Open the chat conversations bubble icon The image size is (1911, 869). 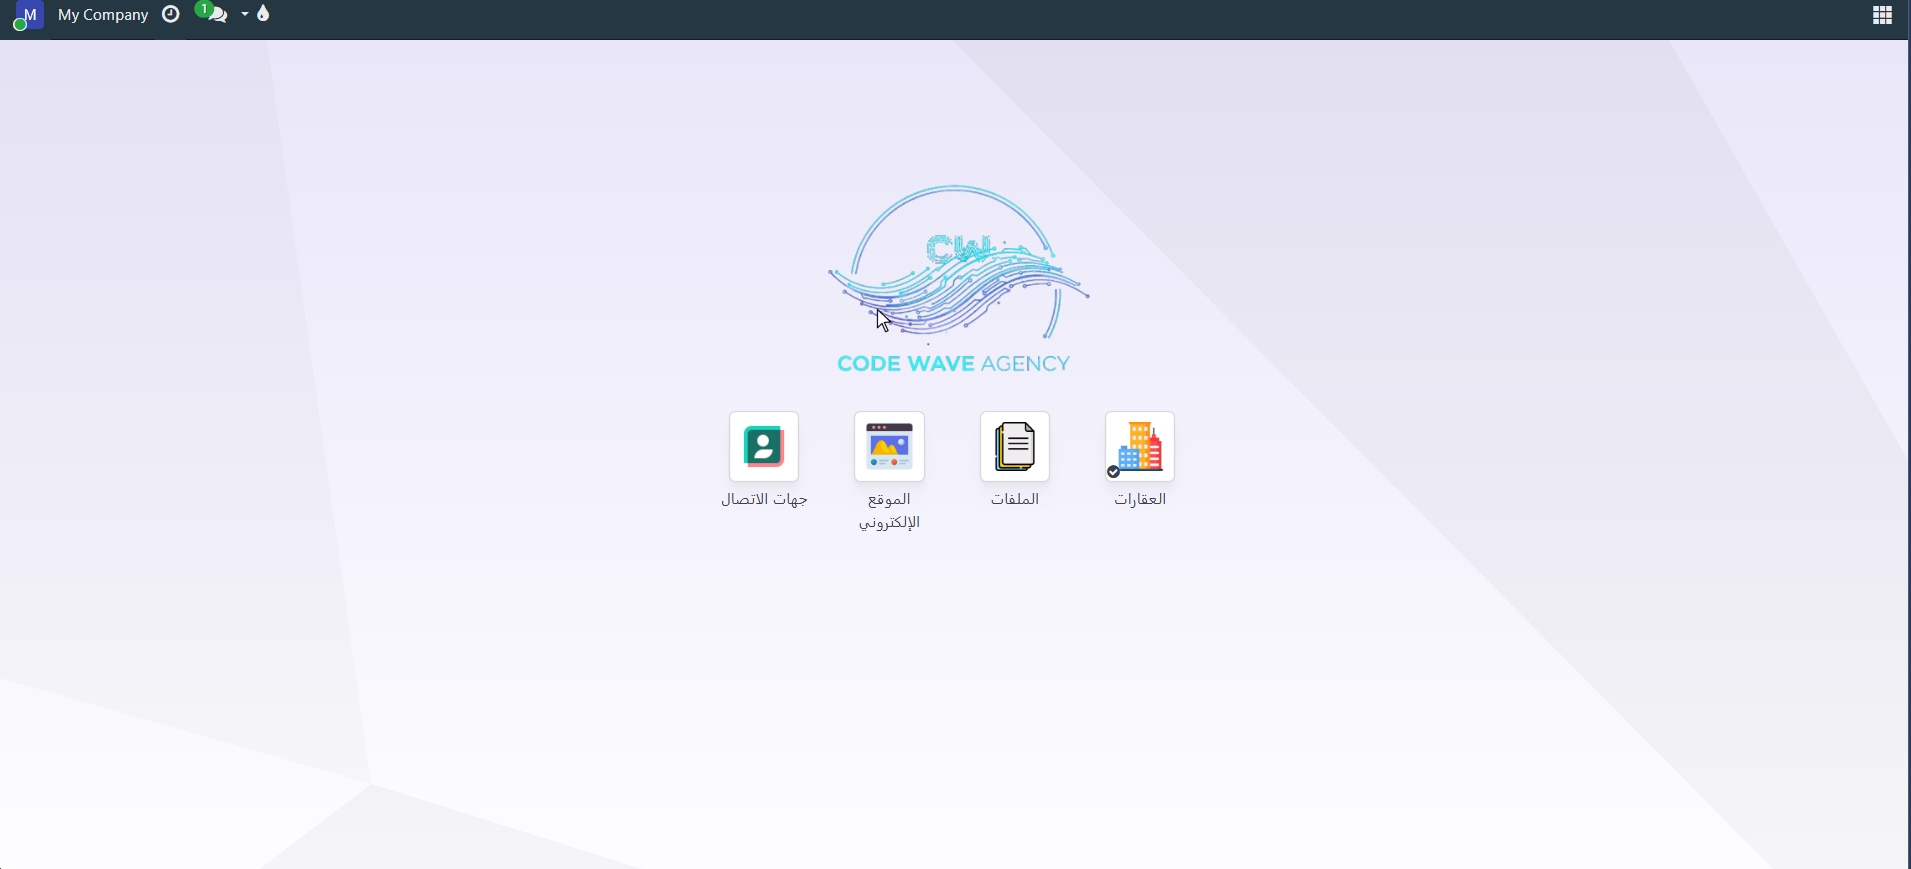[218, 16]
